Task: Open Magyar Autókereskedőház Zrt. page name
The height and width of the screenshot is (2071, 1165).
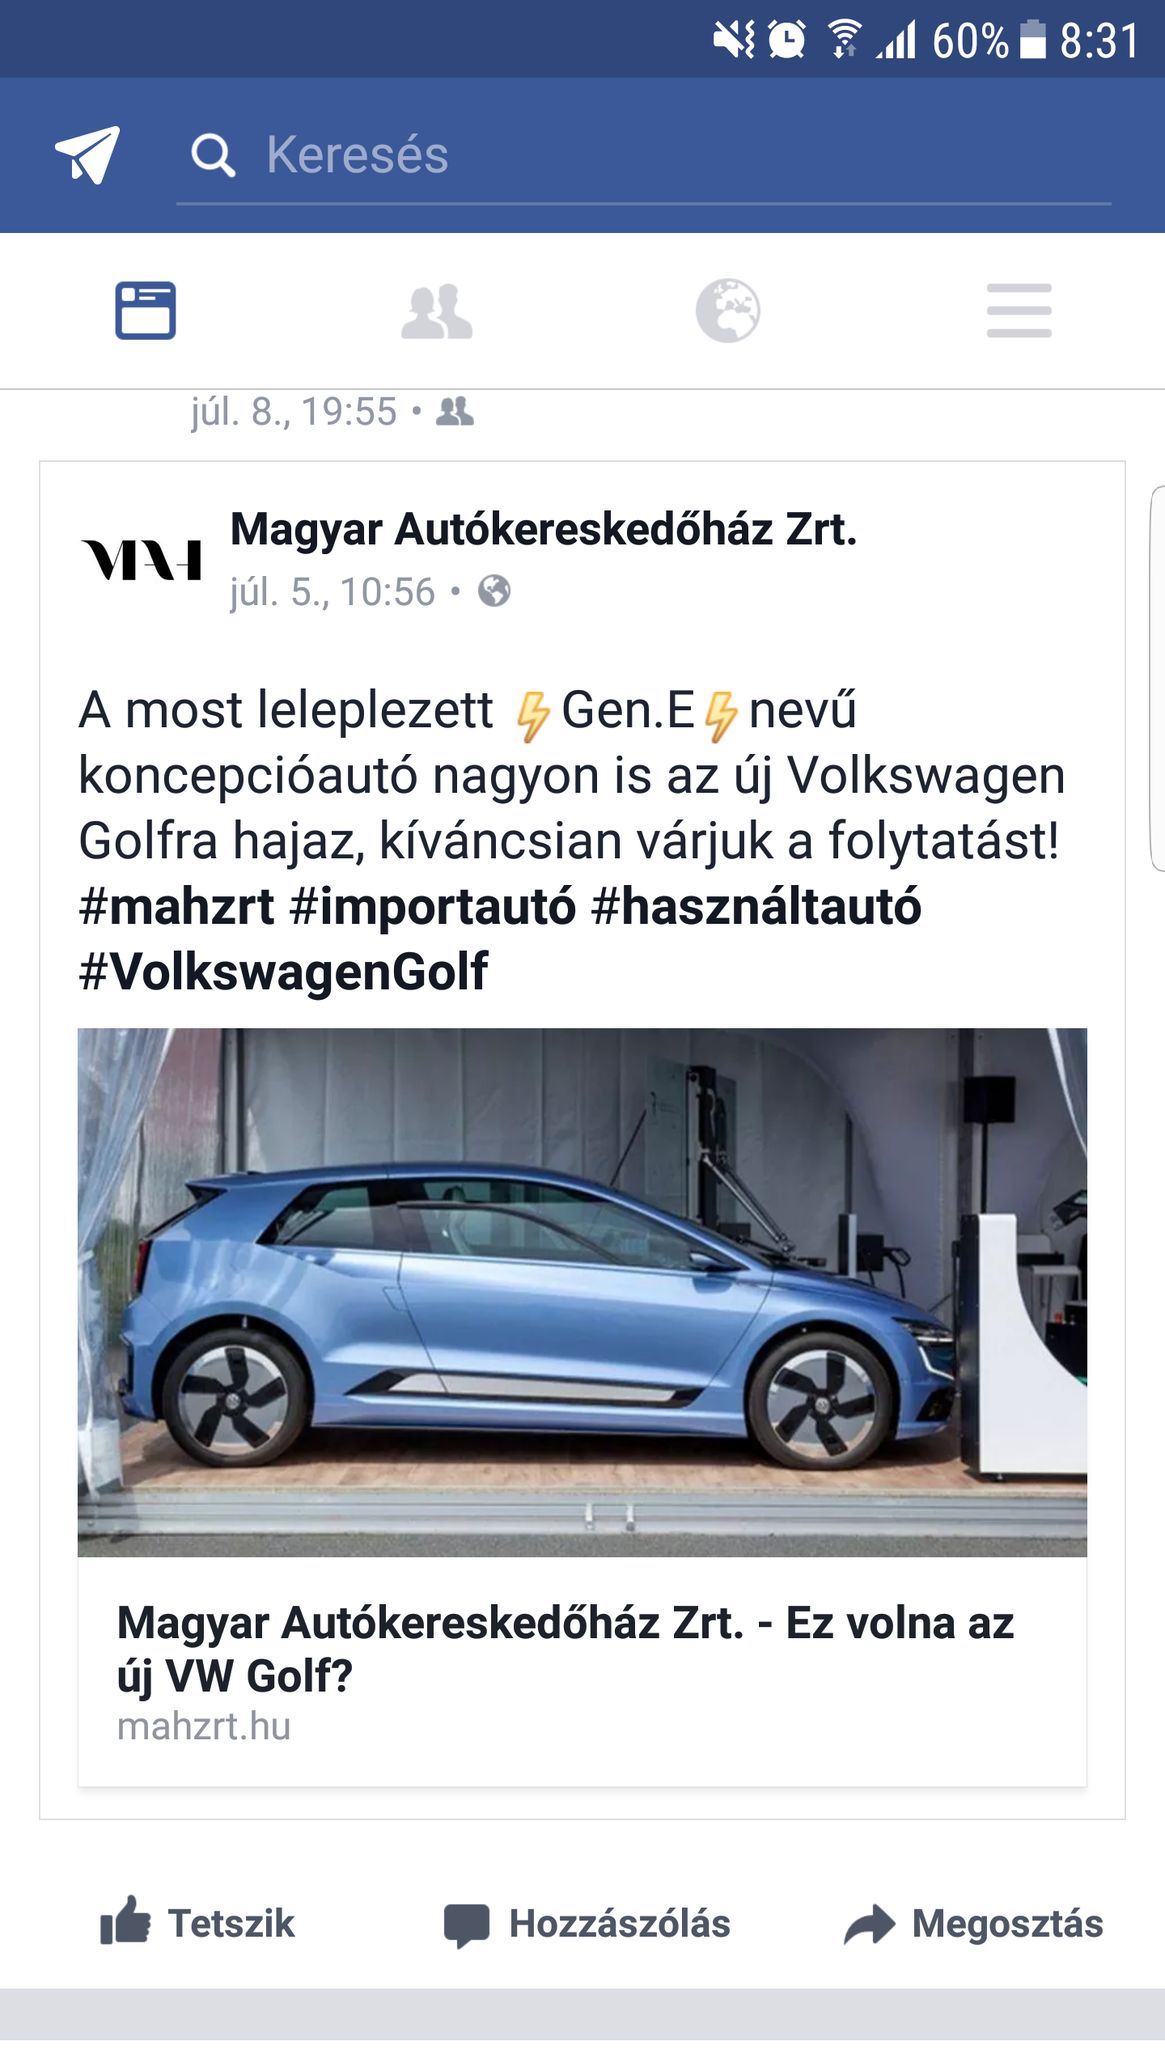Action: [x=544, y=529]
